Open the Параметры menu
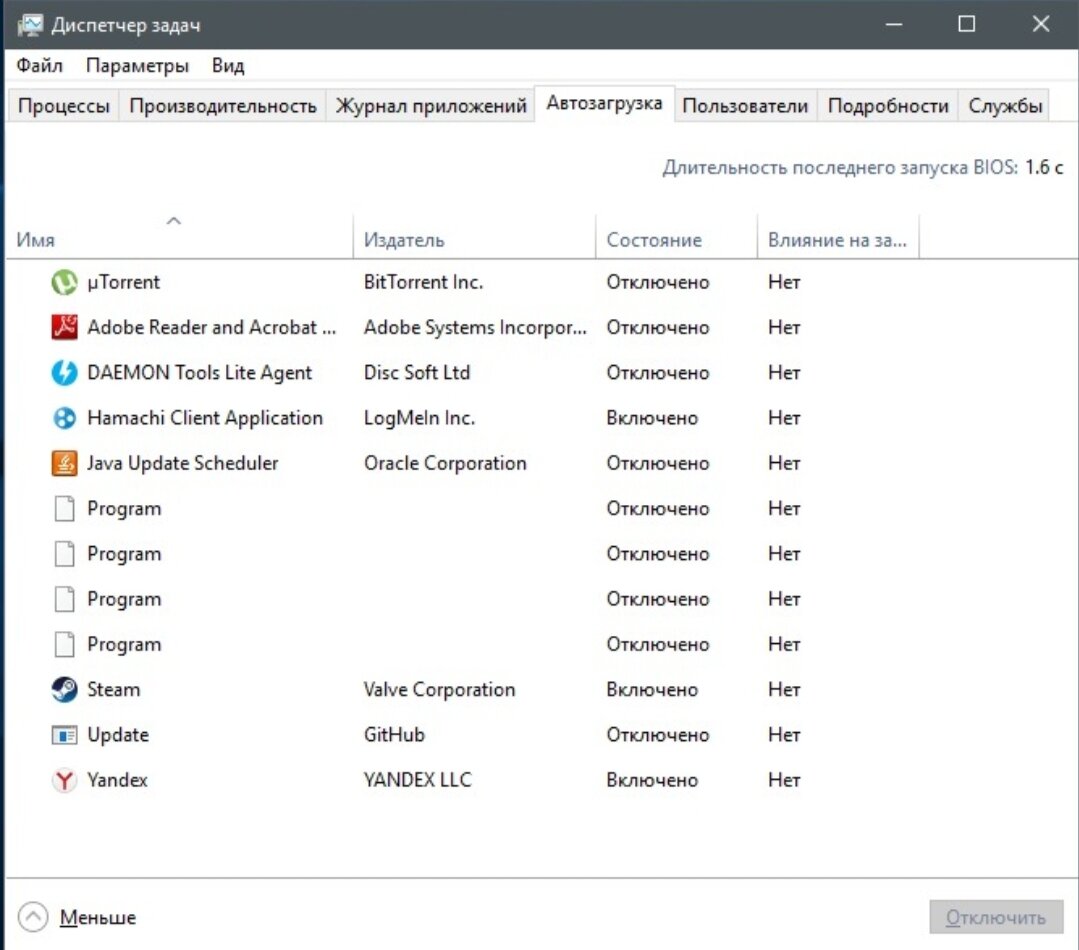1079x950 pixels. click(x=137, y=65)
